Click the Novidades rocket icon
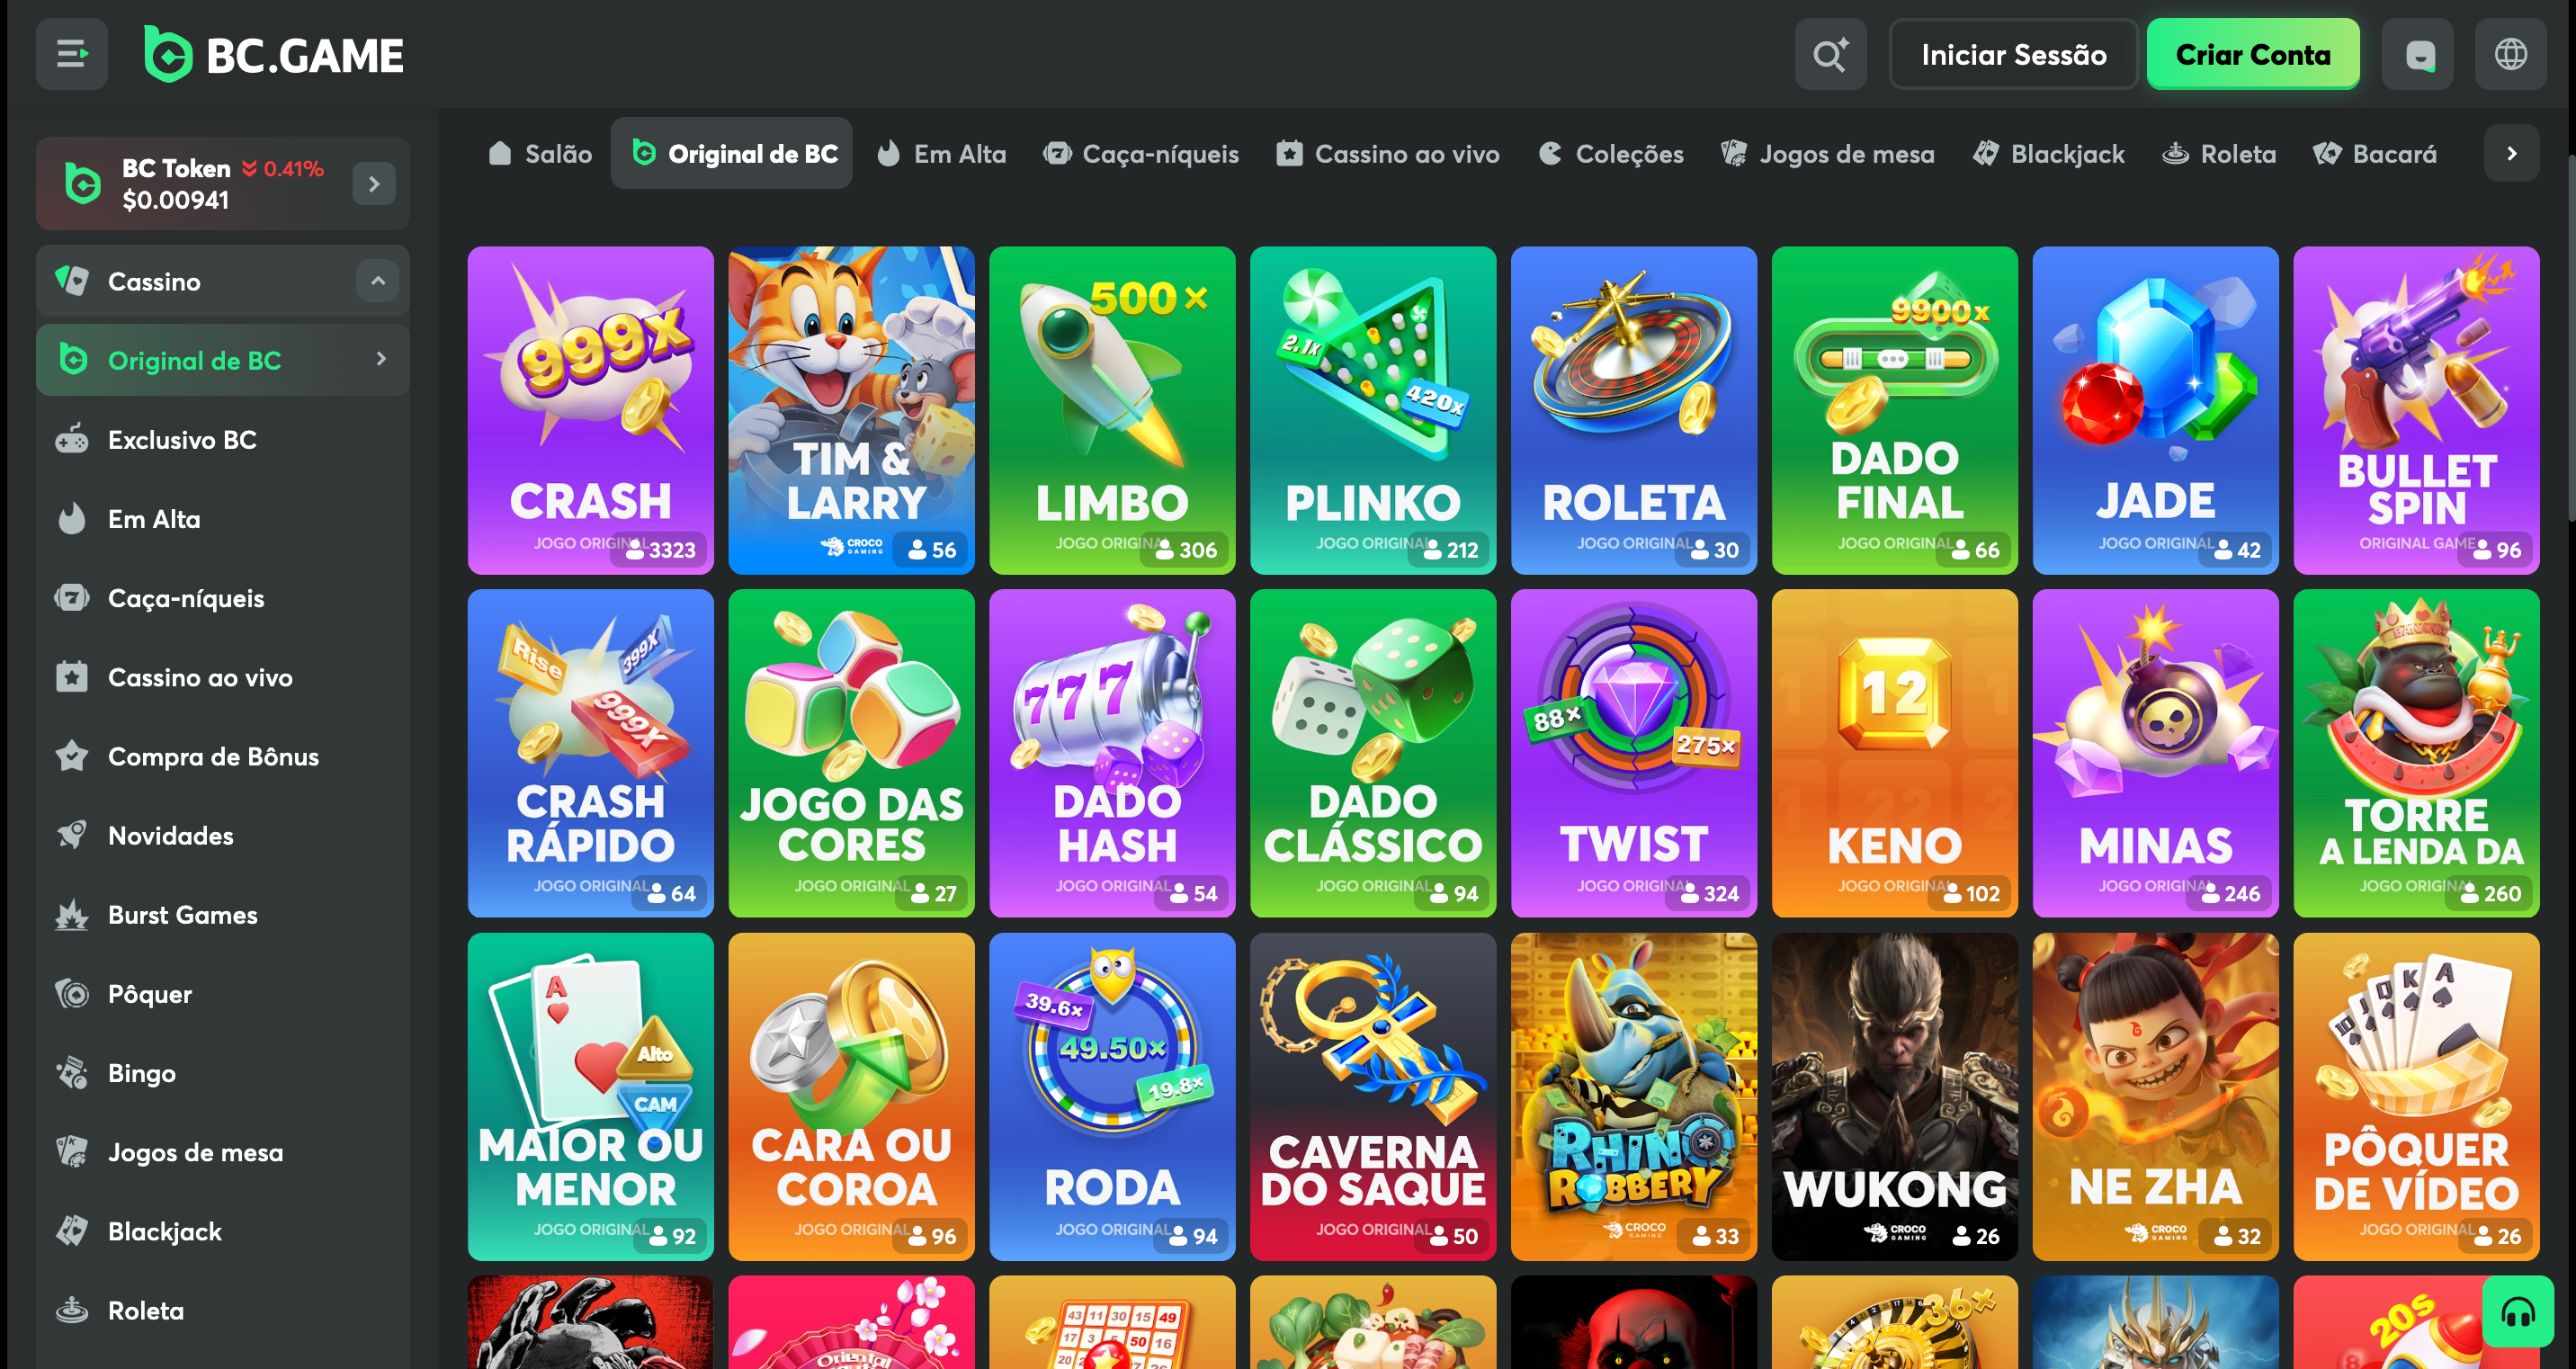The height and width of the screenshot is (1369, 2576). coord(72,835)
